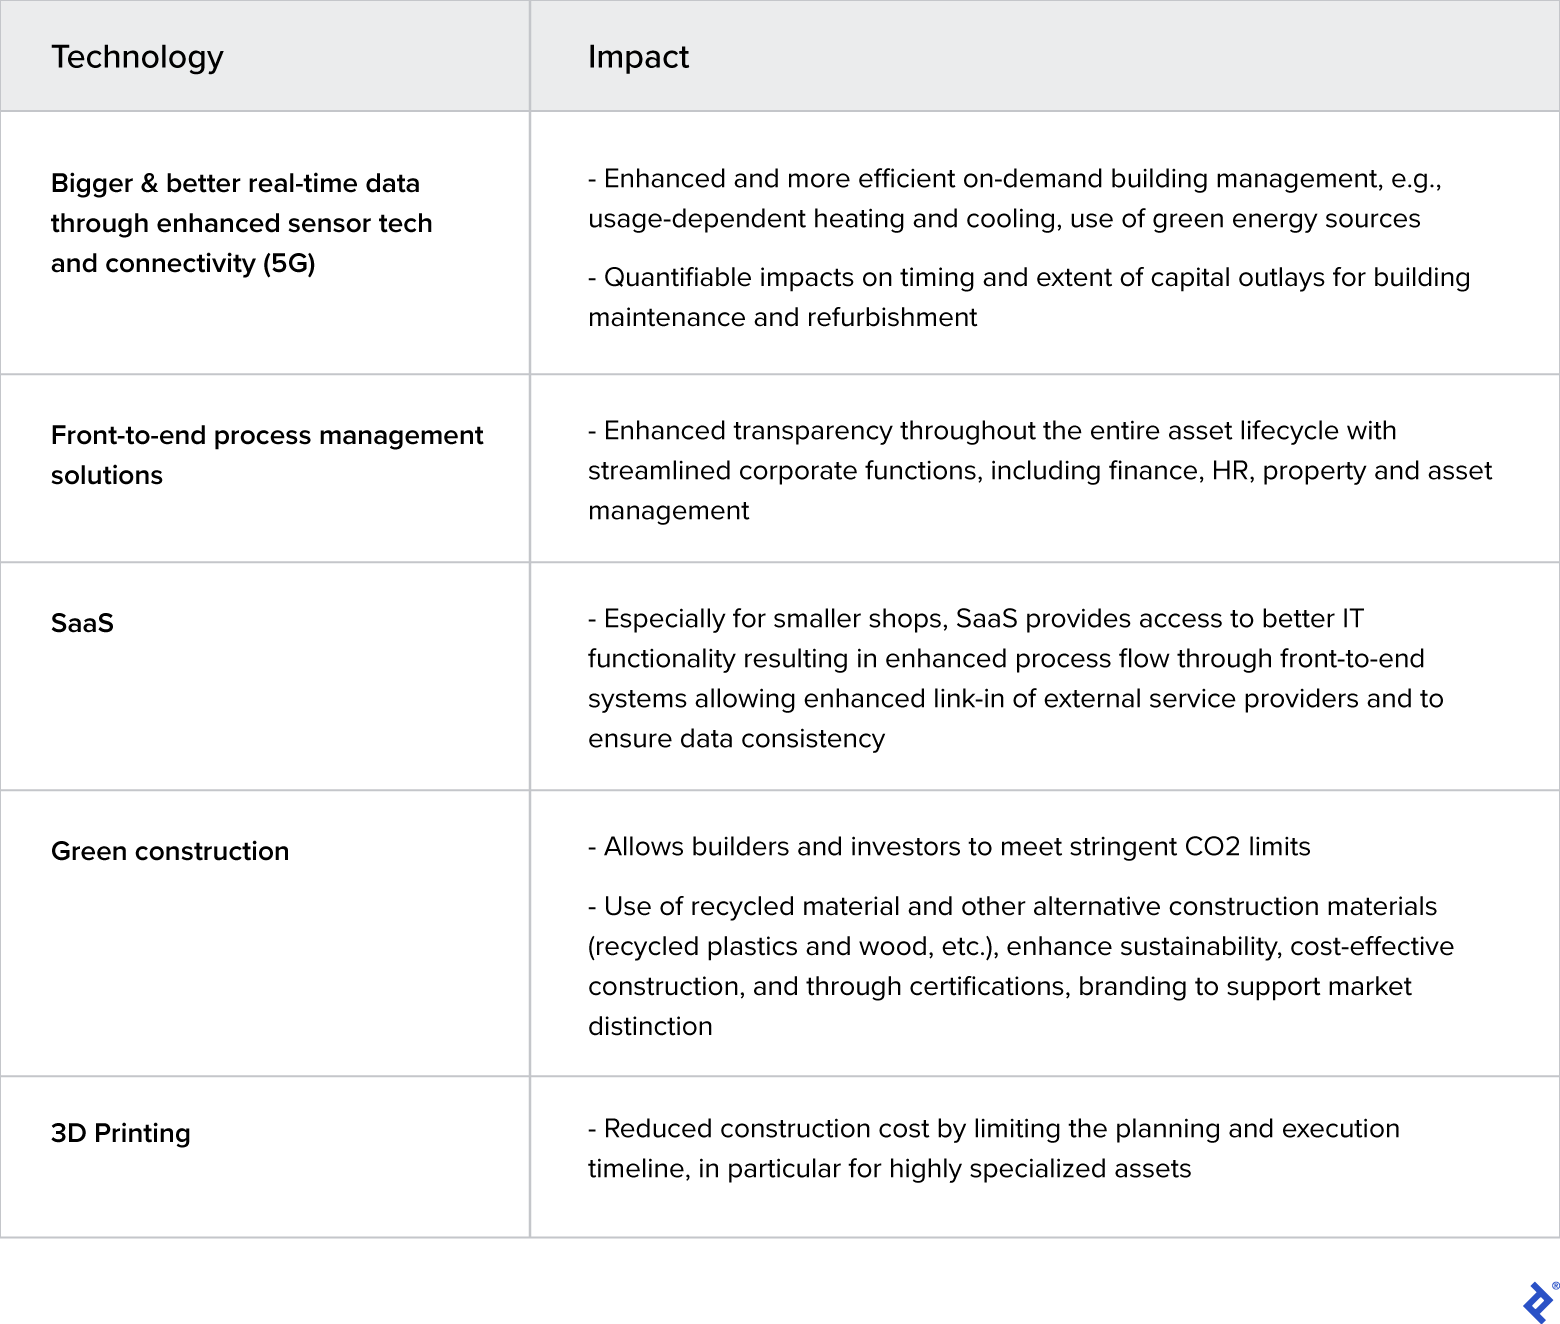Click 'and connectivity (5G)' text line
This screenshot has width=1560, height=1324.
(183, 263)
